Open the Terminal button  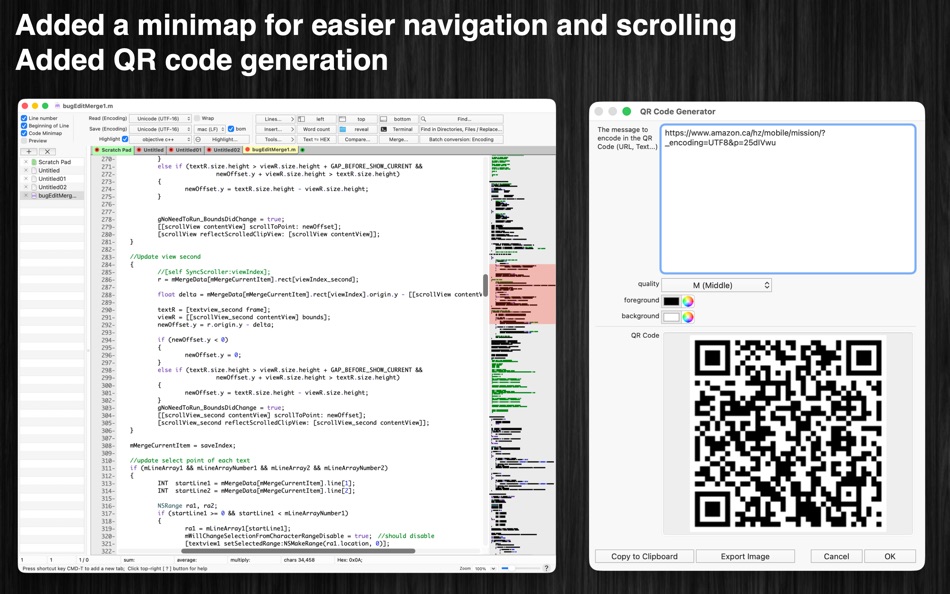[398, 129]
